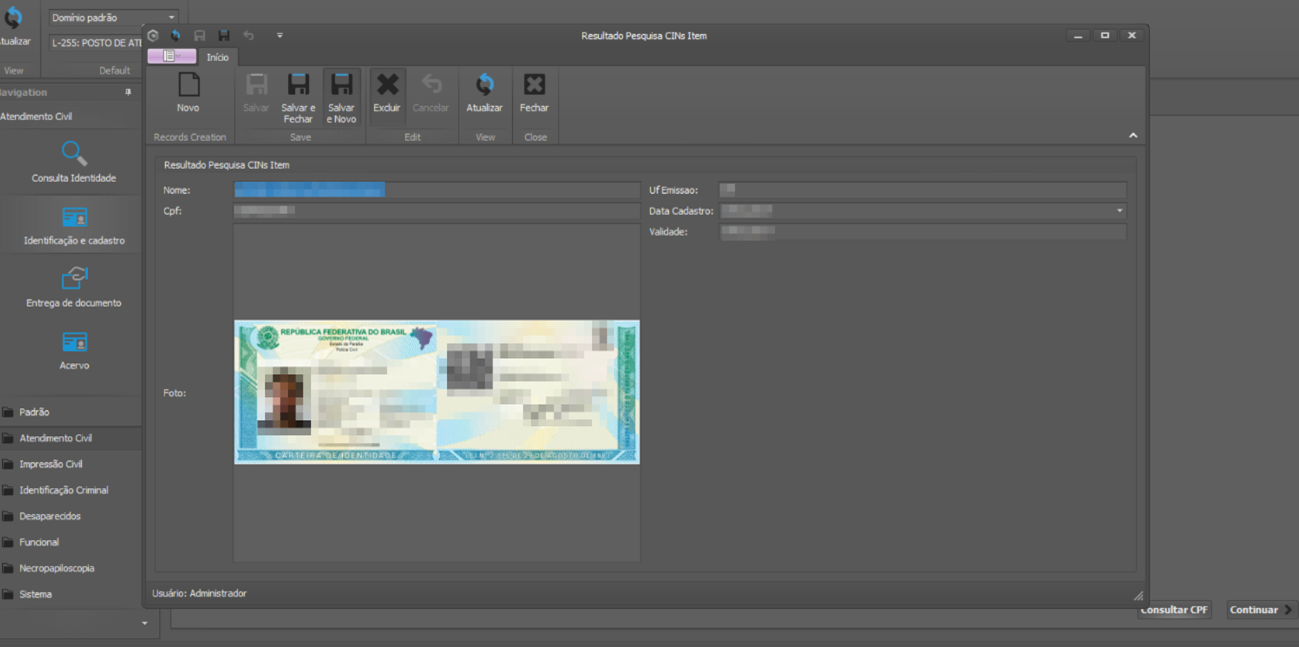Open the L-255: POSTO DE AT... combo box

96,43
